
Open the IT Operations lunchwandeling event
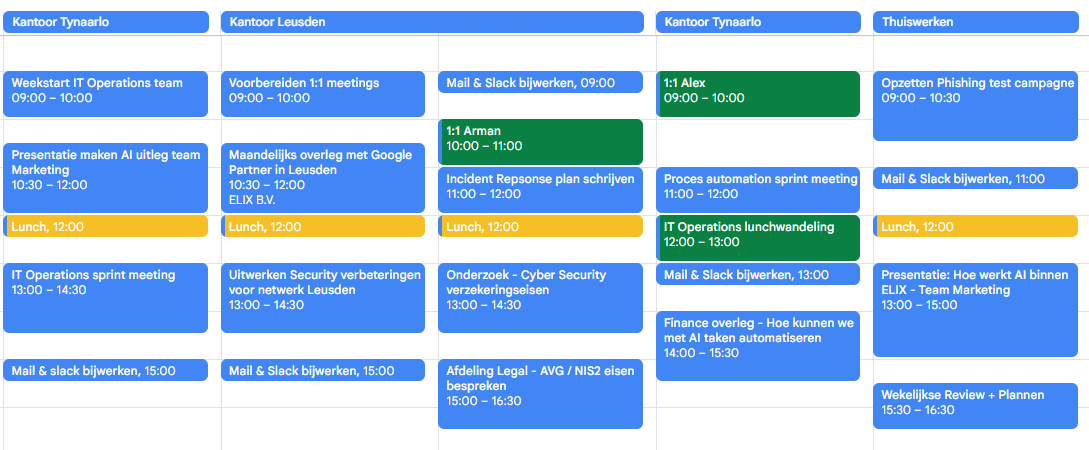(x=758, y=238)
